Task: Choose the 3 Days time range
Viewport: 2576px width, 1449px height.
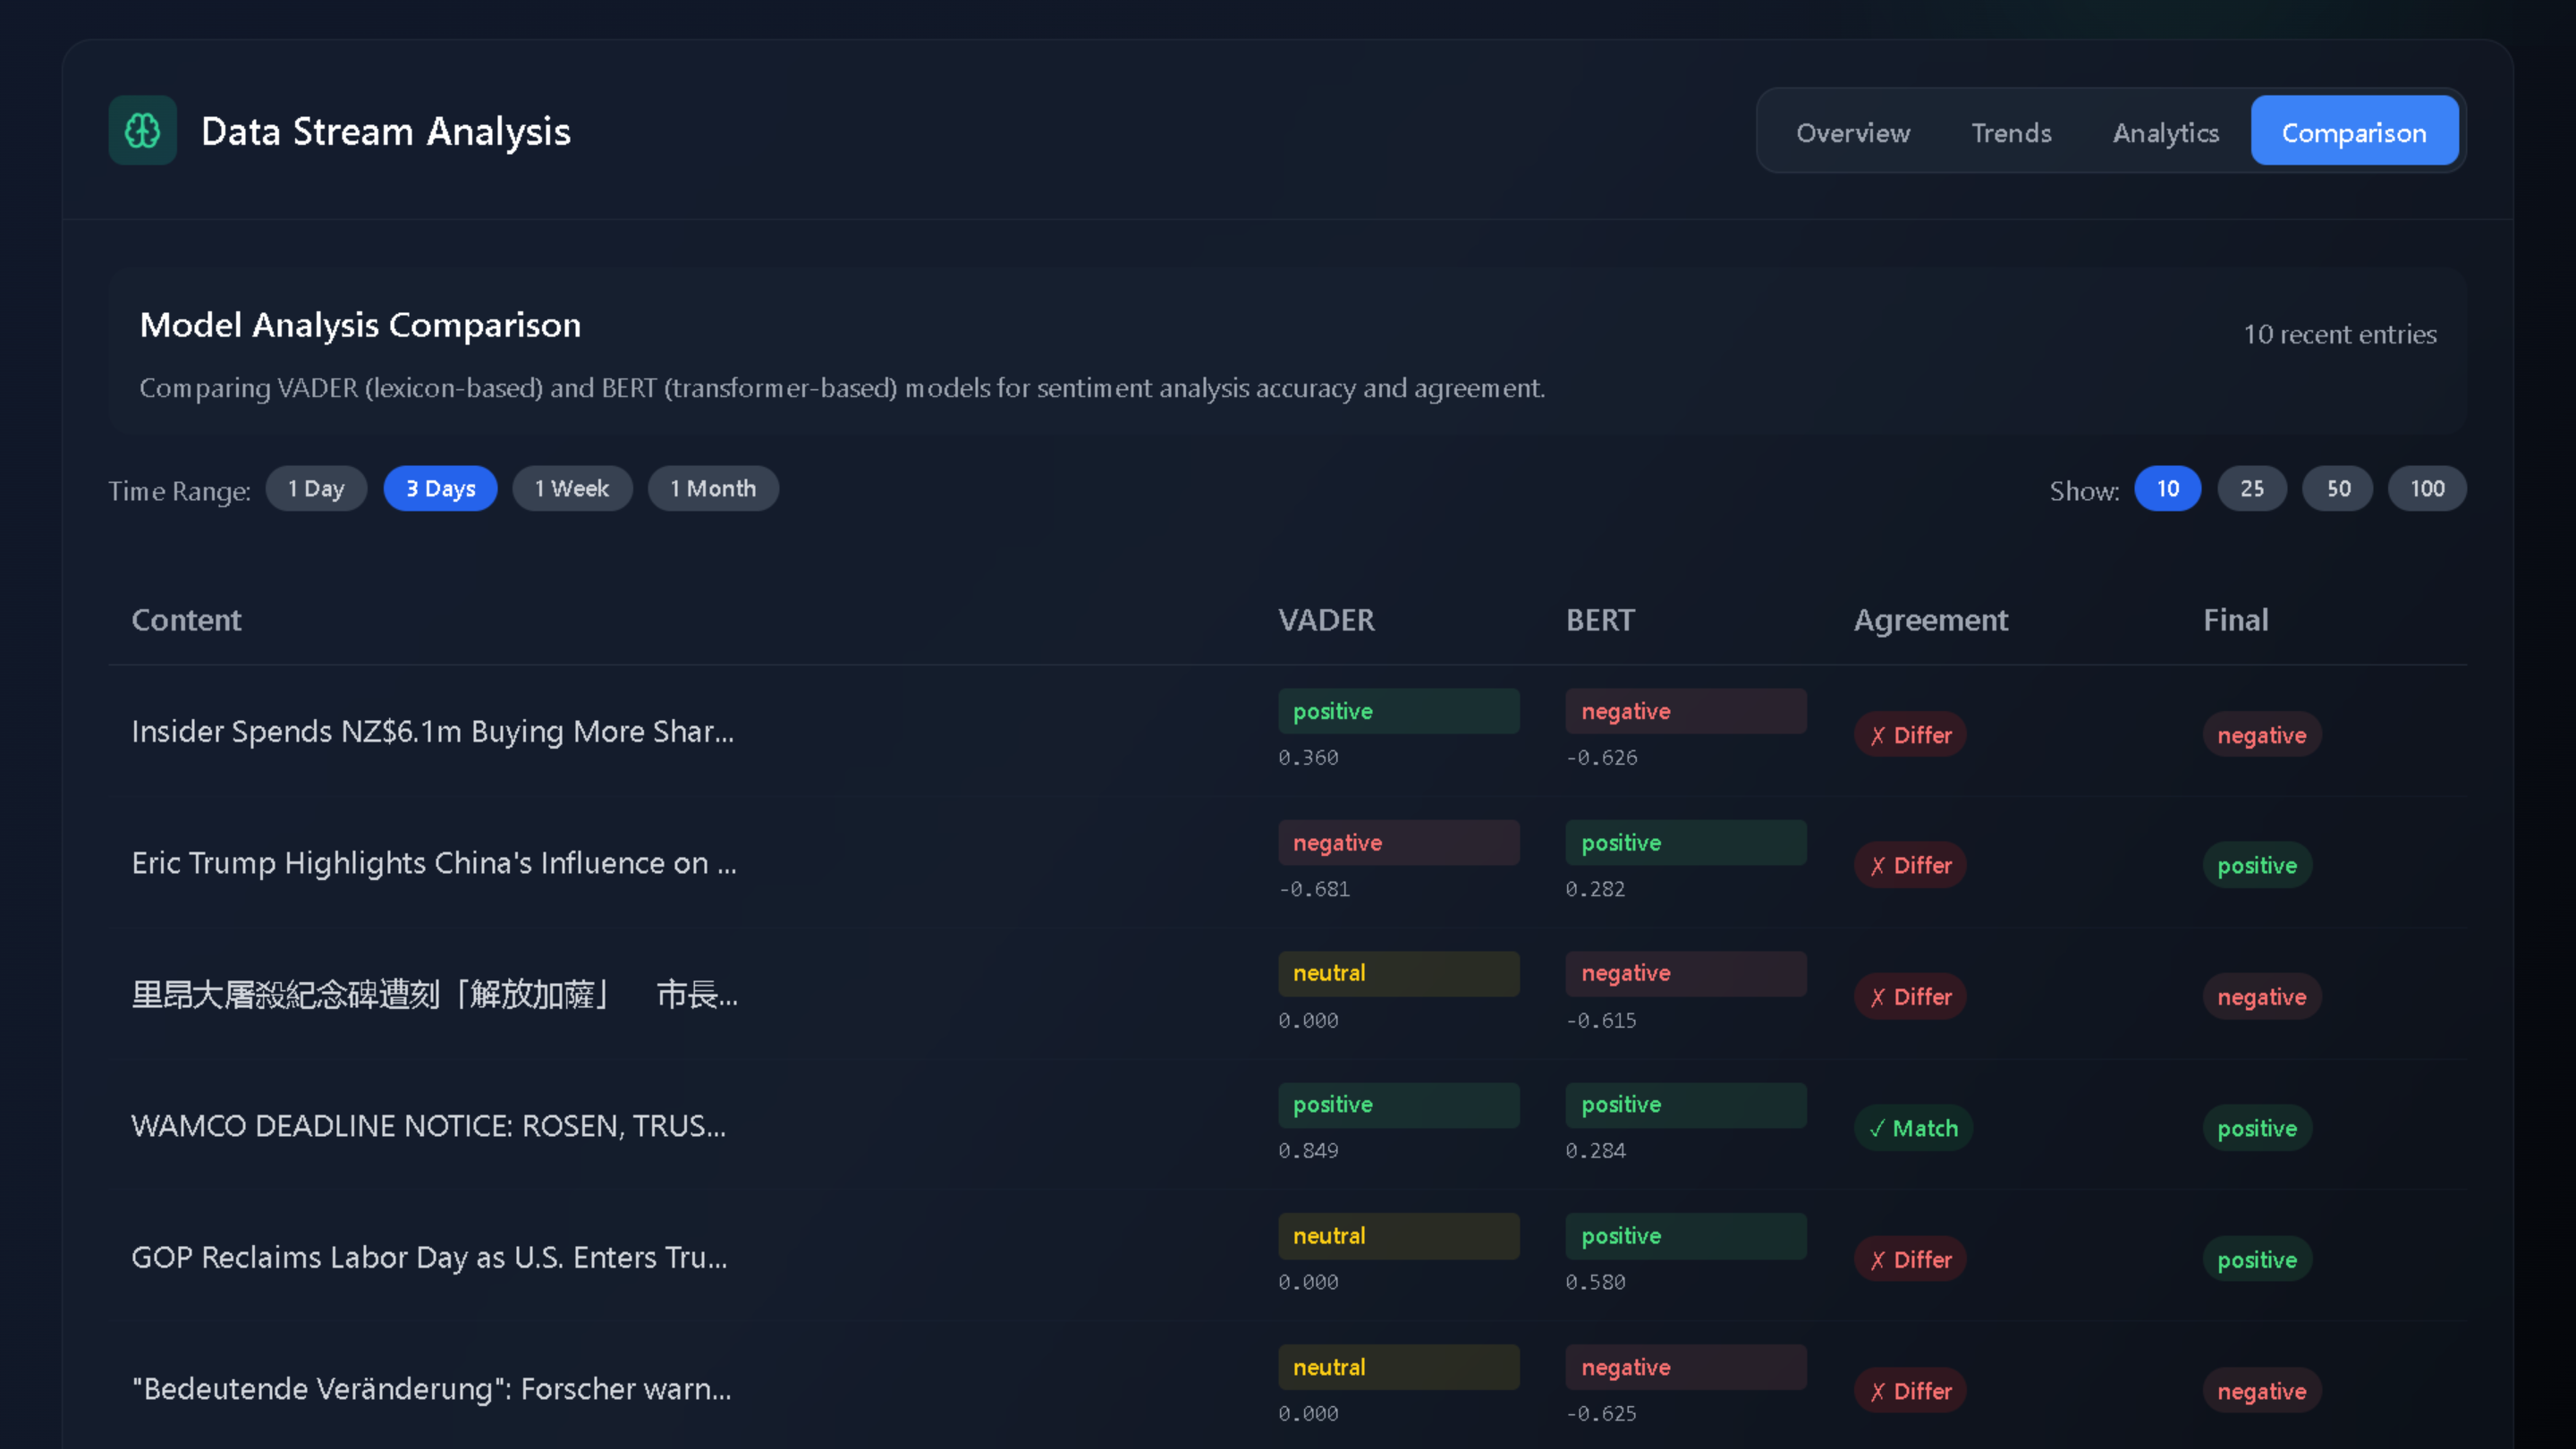Action: pos(440,489)
